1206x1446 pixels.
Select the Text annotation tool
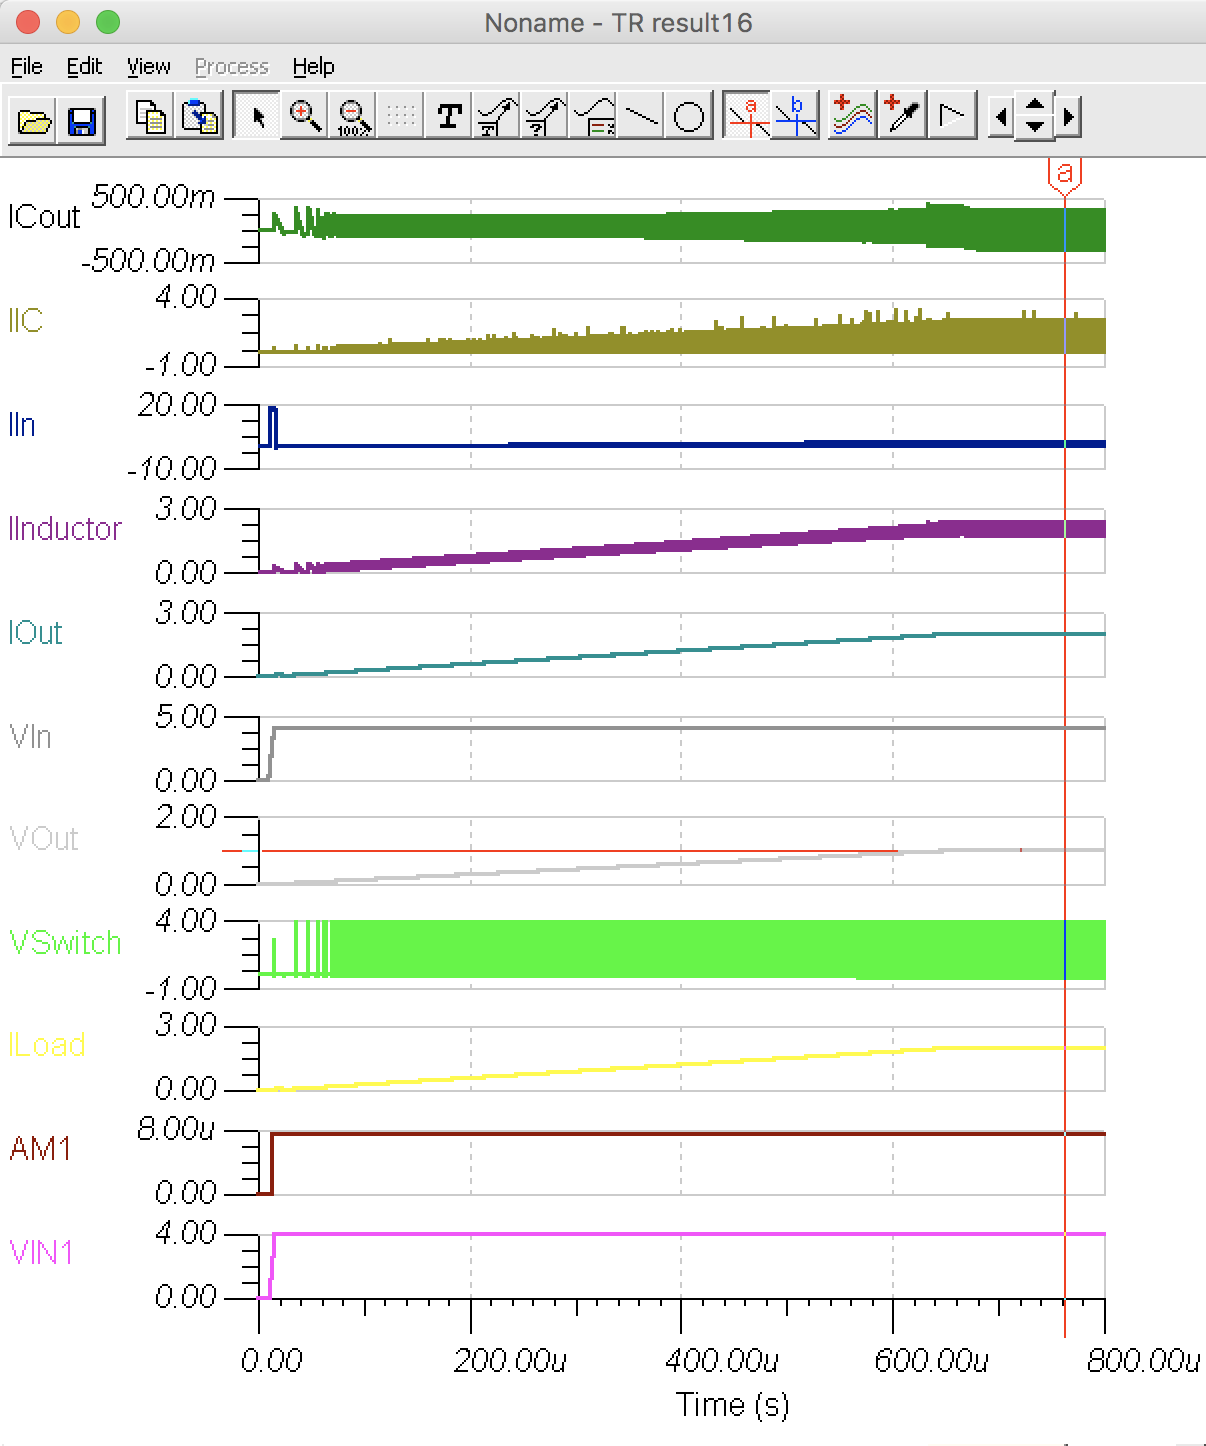coord(449,117)
